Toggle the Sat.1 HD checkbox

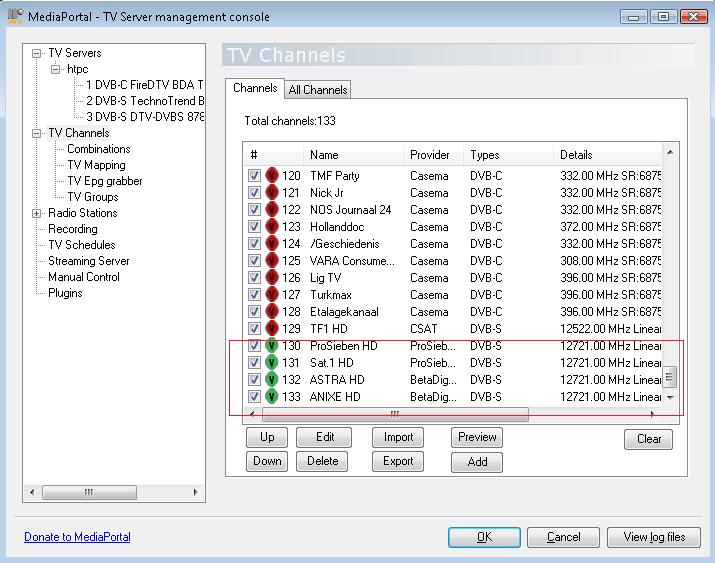click(x=254, y=363)
